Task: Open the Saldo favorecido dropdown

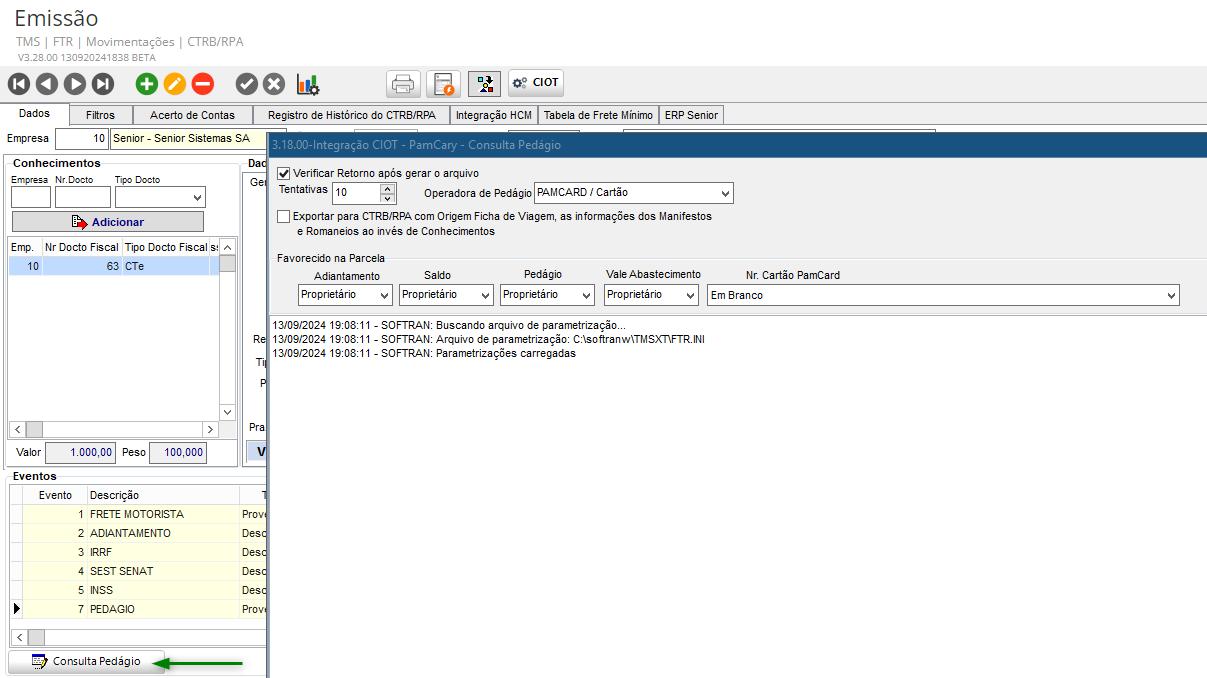Action: 485,295
